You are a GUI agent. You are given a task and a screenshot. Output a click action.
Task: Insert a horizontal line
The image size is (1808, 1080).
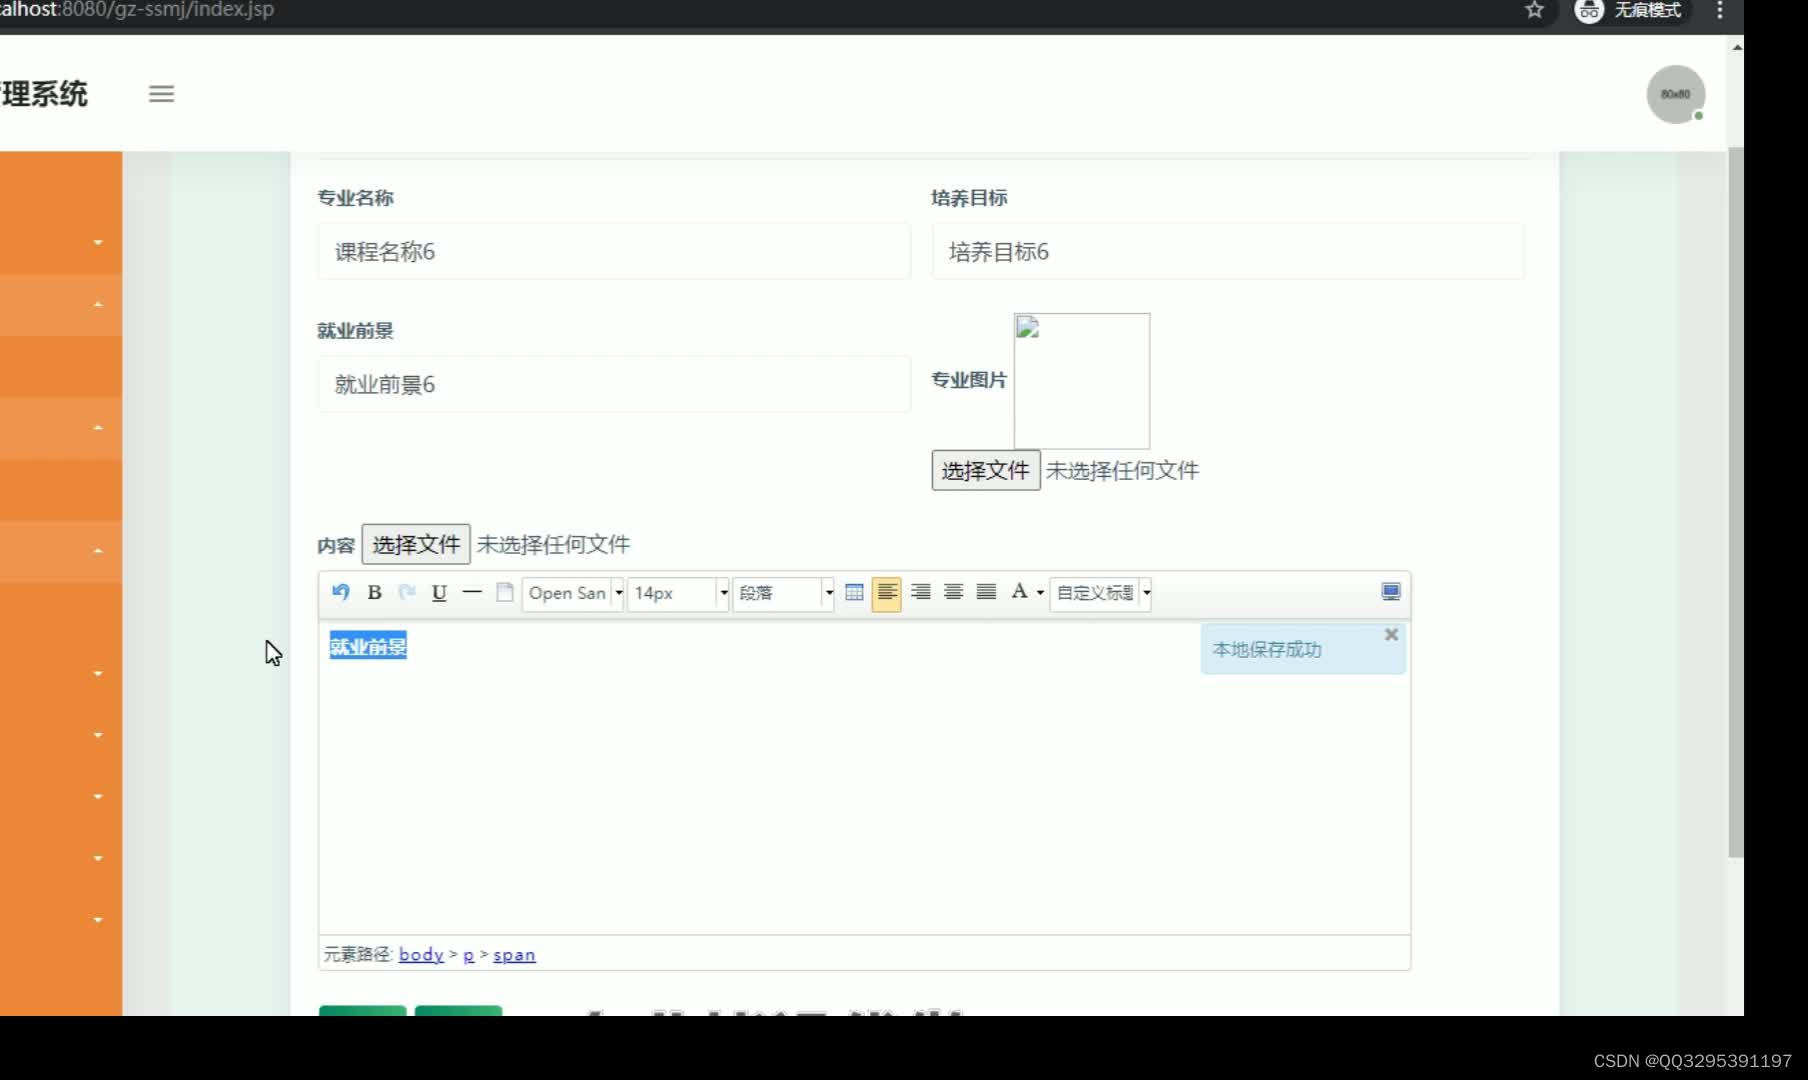tap(472, 592)
